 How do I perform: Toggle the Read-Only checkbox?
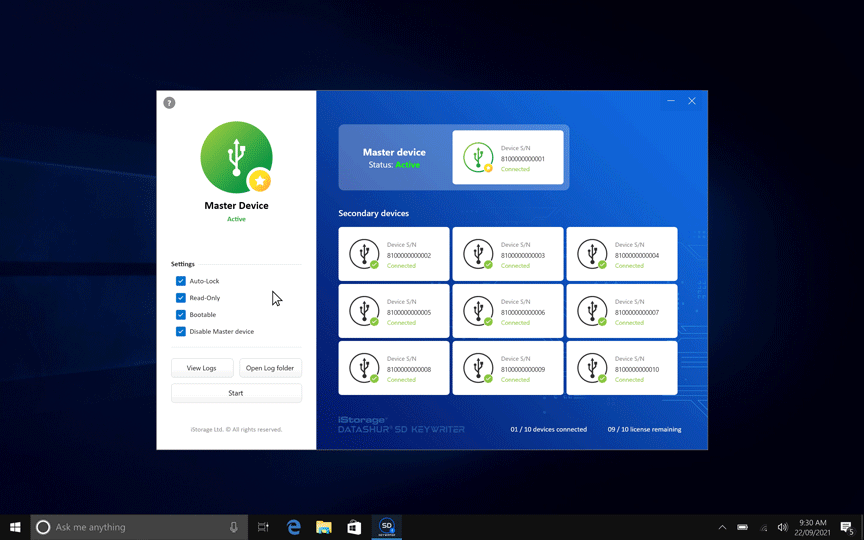[181, 298]
